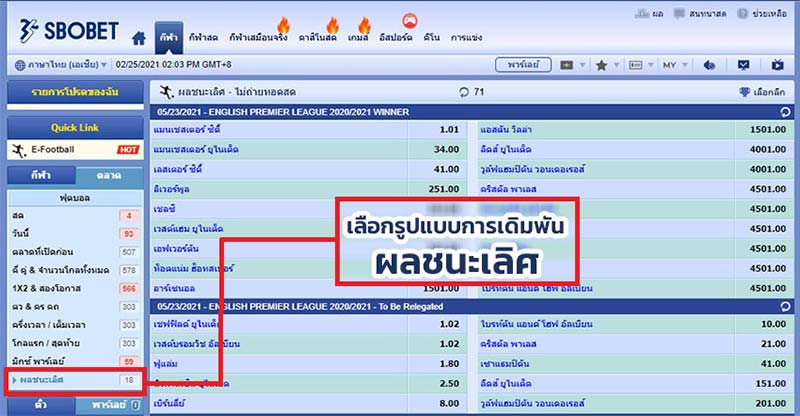Click the E-Football player icon
Viewport: 800px width, 416px height.
click(19, 150)
